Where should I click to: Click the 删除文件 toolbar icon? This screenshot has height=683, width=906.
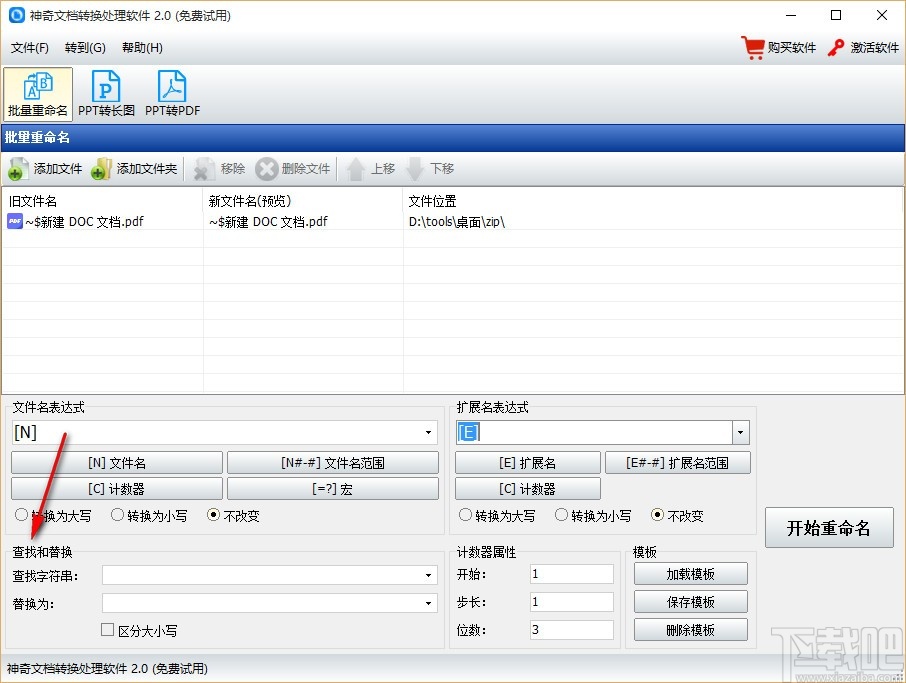click(x=266, y=169)
